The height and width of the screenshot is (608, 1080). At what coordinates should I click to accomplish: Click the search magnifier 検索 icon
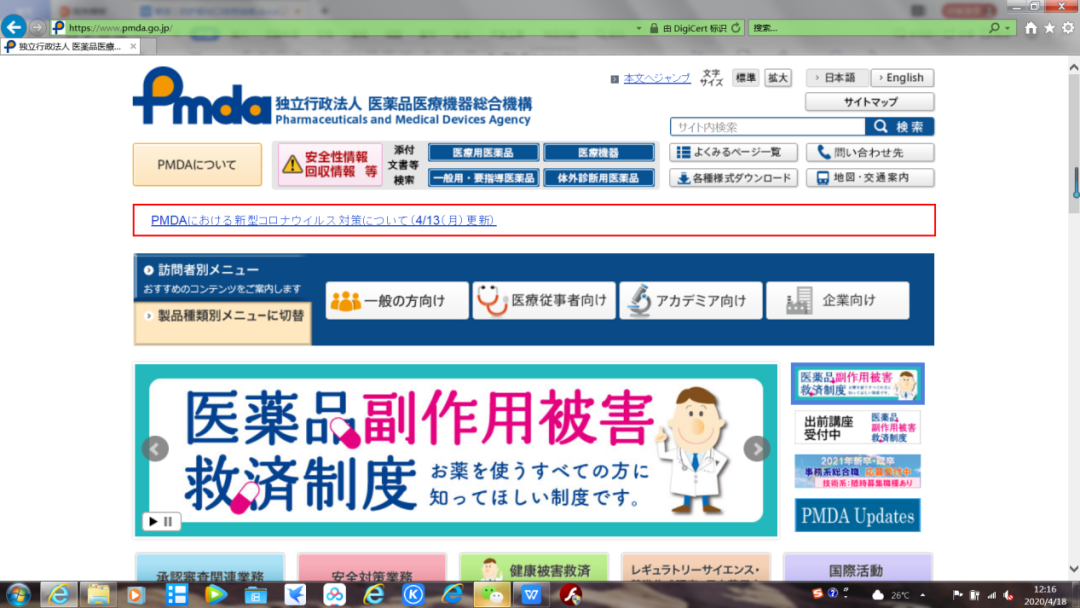(x=878, y=126)
